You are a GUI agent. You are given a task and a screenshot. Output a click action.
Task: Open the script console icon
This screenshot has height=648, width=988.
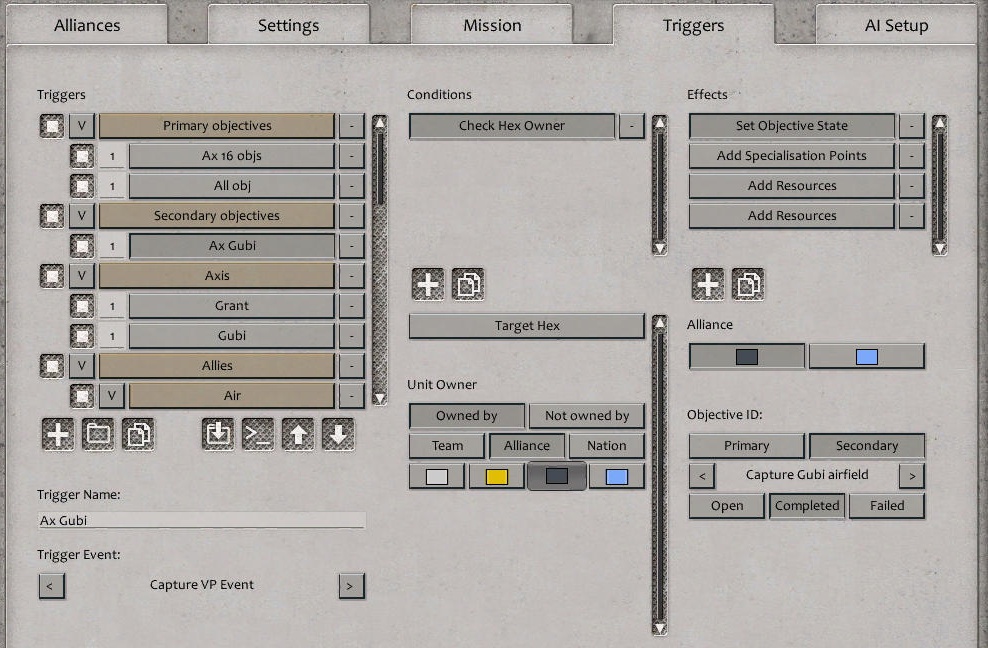(x=258, y=434)
